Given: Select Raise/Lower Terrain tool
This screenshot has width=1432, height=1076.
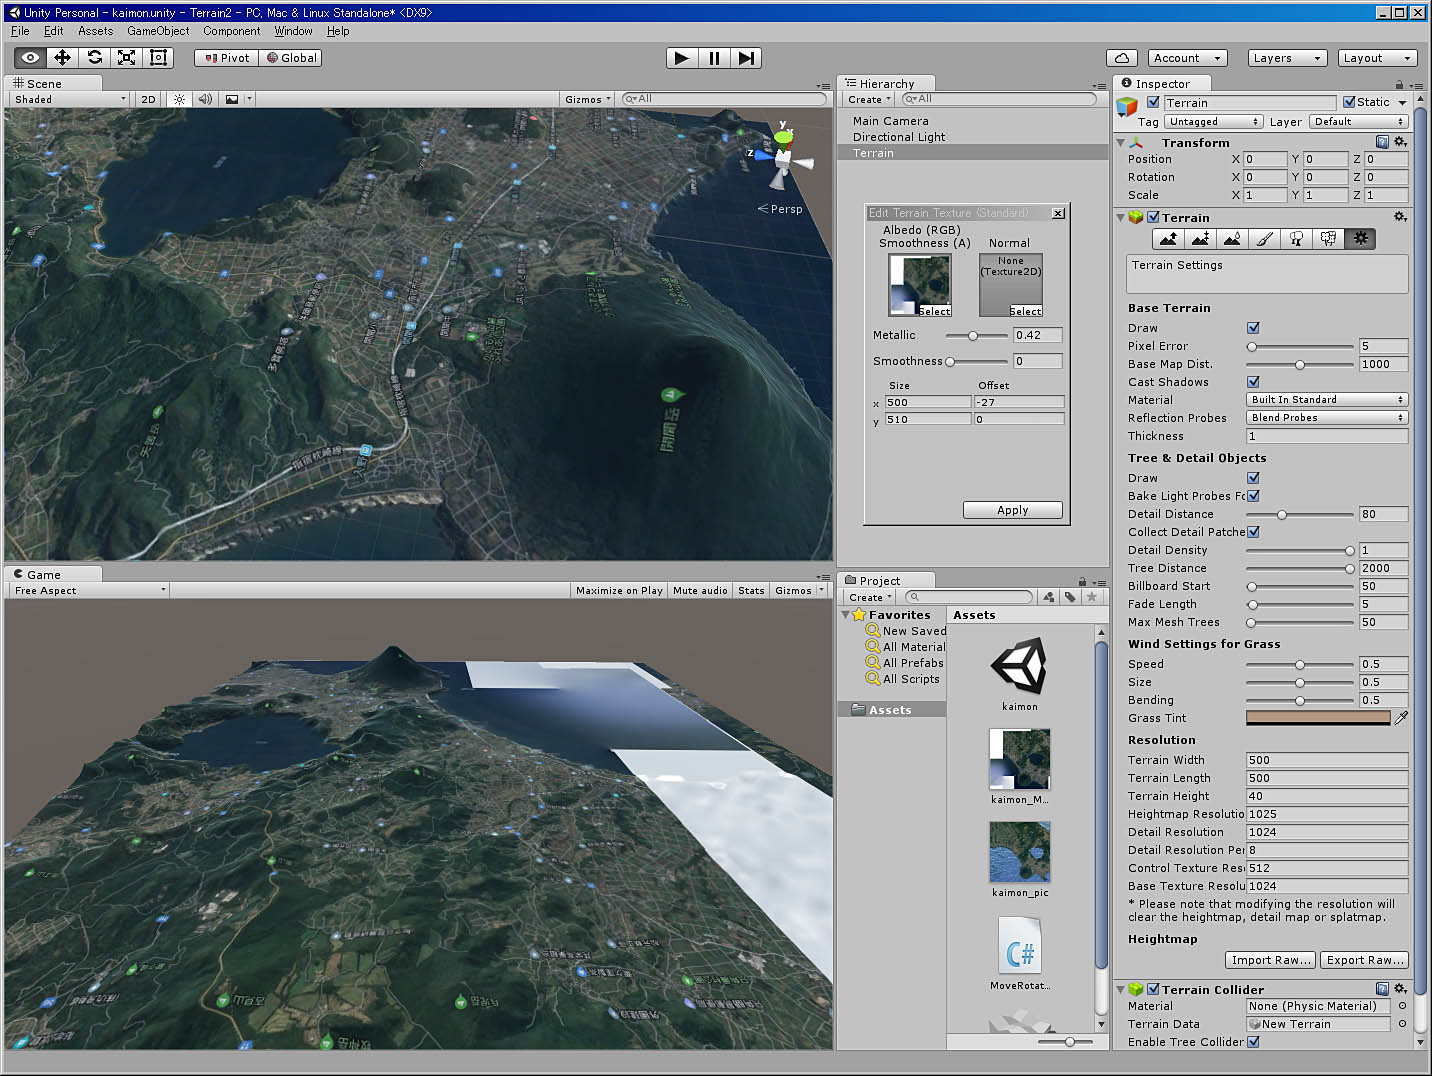Looking at the screenshot, I should (x=1168, y=239).
